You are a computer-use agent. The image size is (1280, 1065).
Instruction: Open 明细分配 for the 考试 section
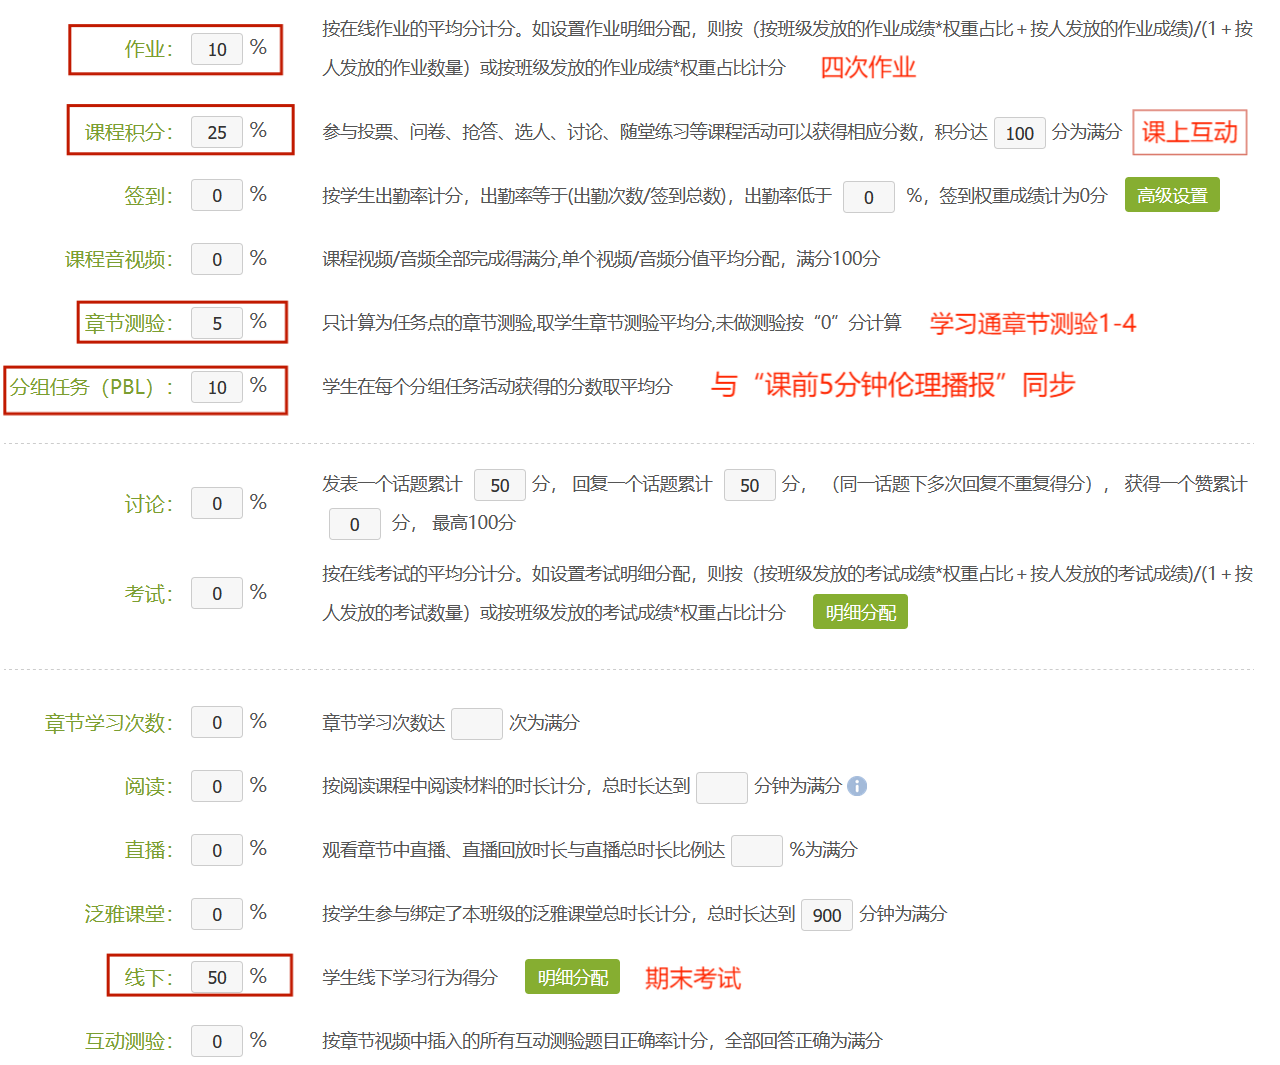coord(859,611)
